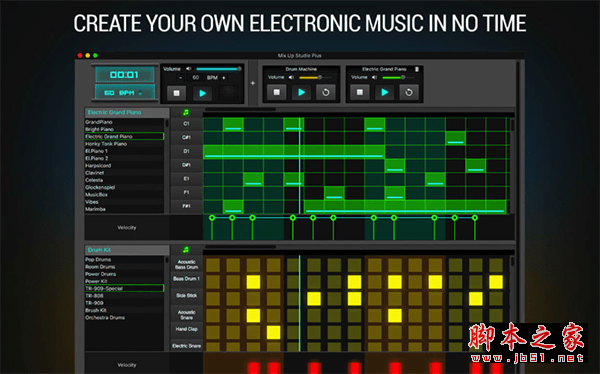Preview the C#1 piano key
The image size is (600, 374).
click(186, 137)
